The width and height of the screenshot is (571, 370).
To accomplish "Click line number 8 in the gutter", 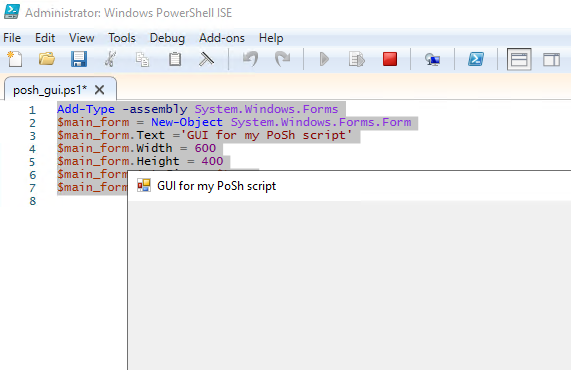I will (32, 201).
